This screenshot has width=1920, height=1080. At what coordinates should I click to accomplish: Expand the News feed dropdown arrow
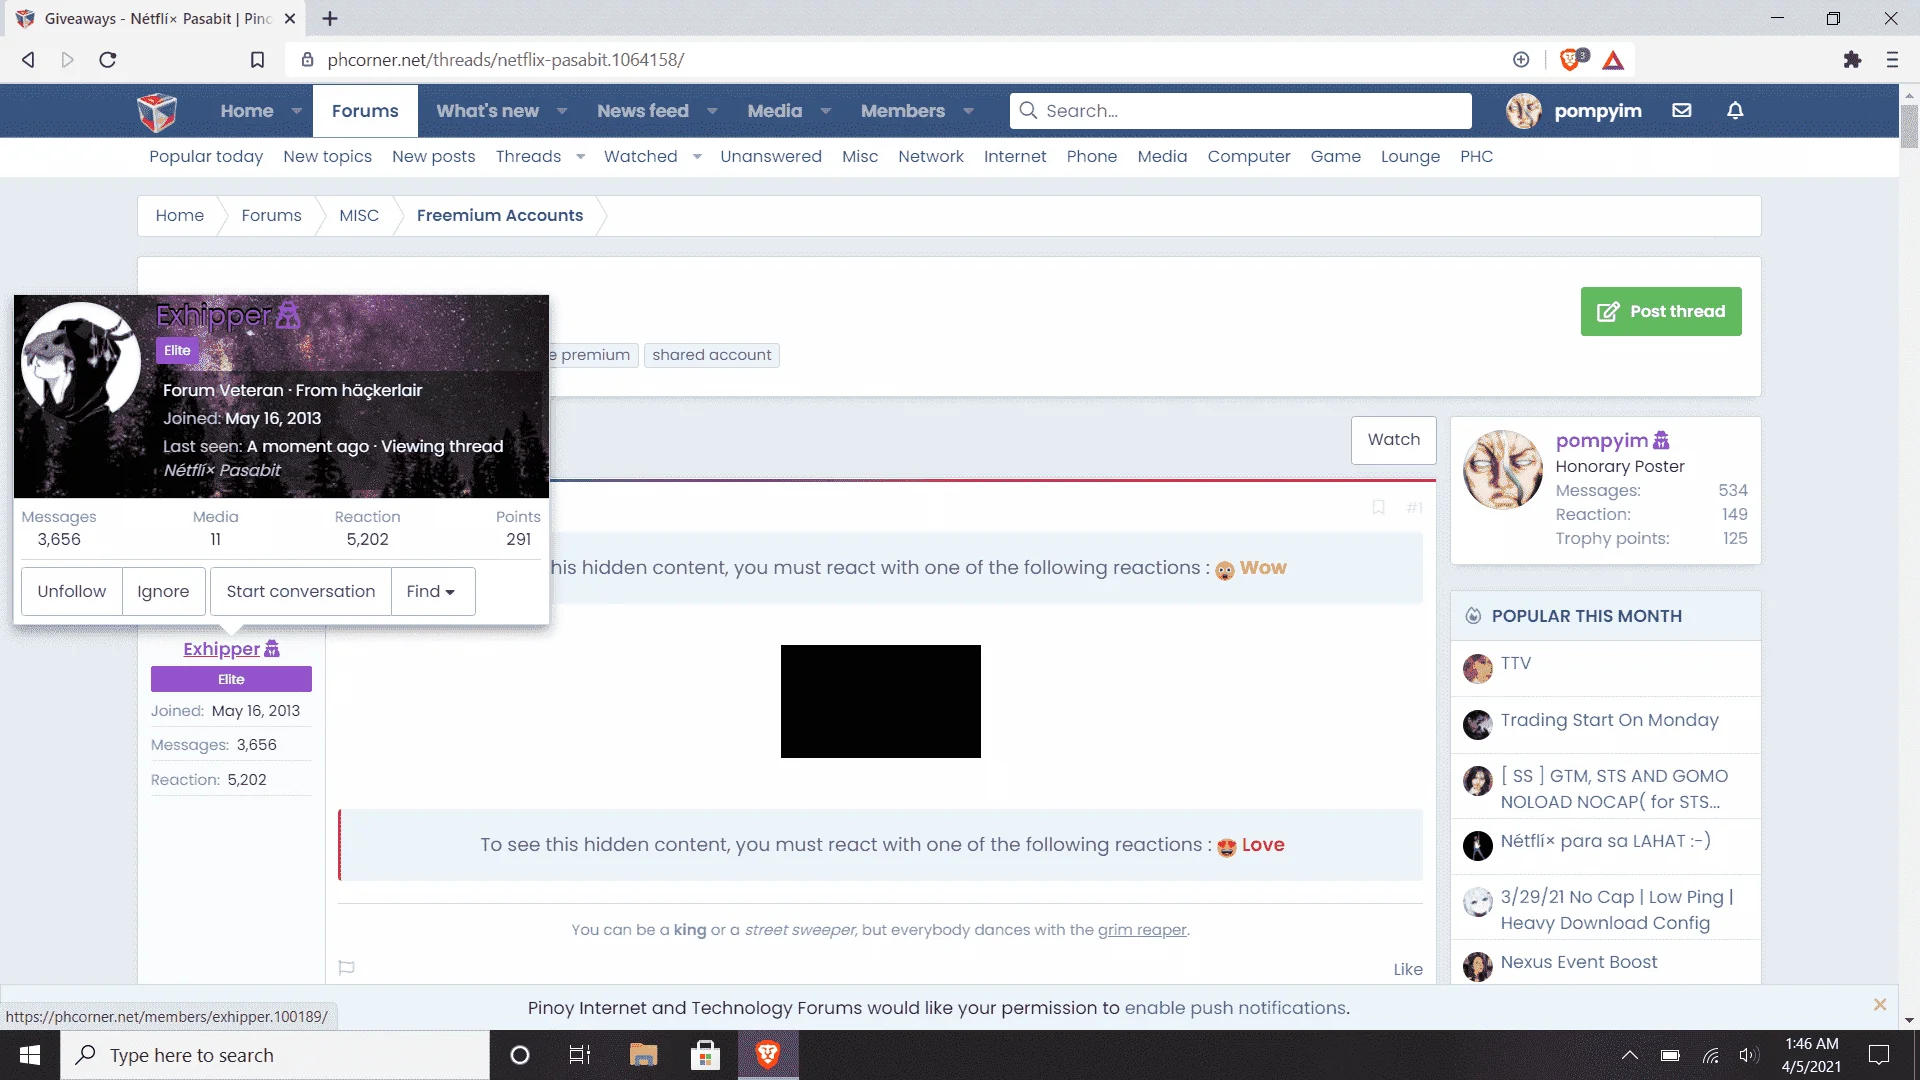[x=712, y=111]
